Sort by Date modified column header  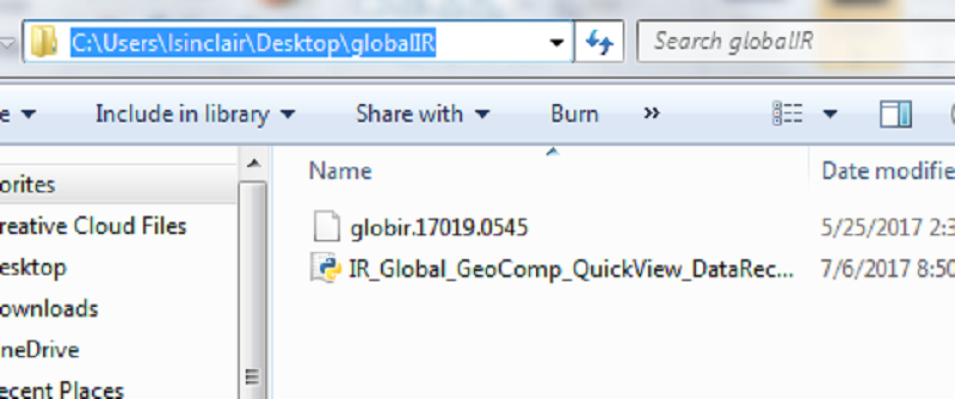(888, 171)
